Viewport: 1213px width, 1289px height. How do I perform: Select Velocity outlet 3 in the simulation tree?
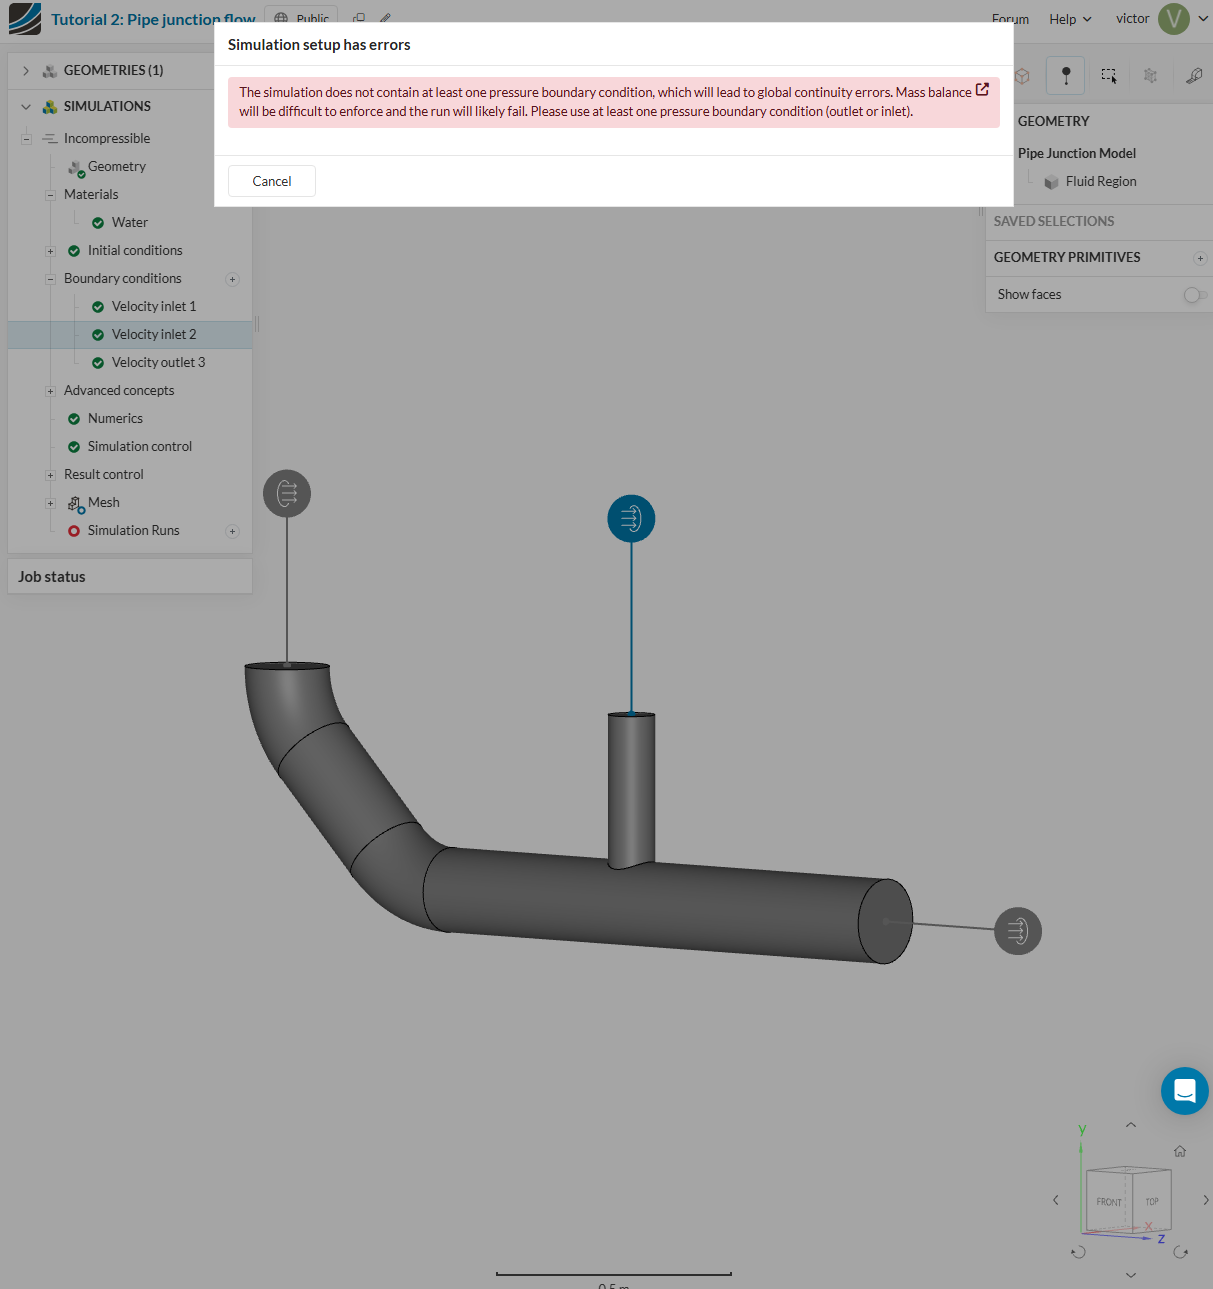(x=159, y=362)
